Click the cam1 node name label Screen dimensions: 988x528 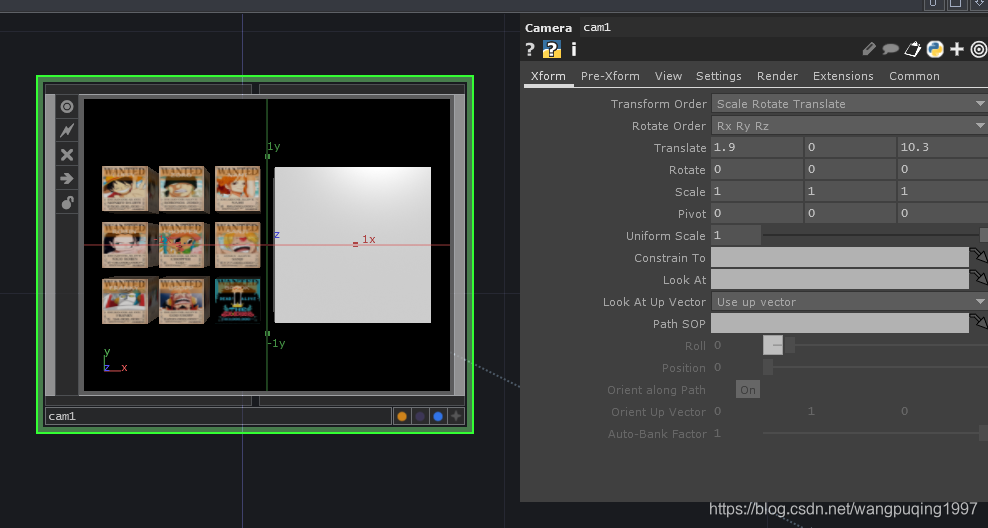[x=219, y=416]
